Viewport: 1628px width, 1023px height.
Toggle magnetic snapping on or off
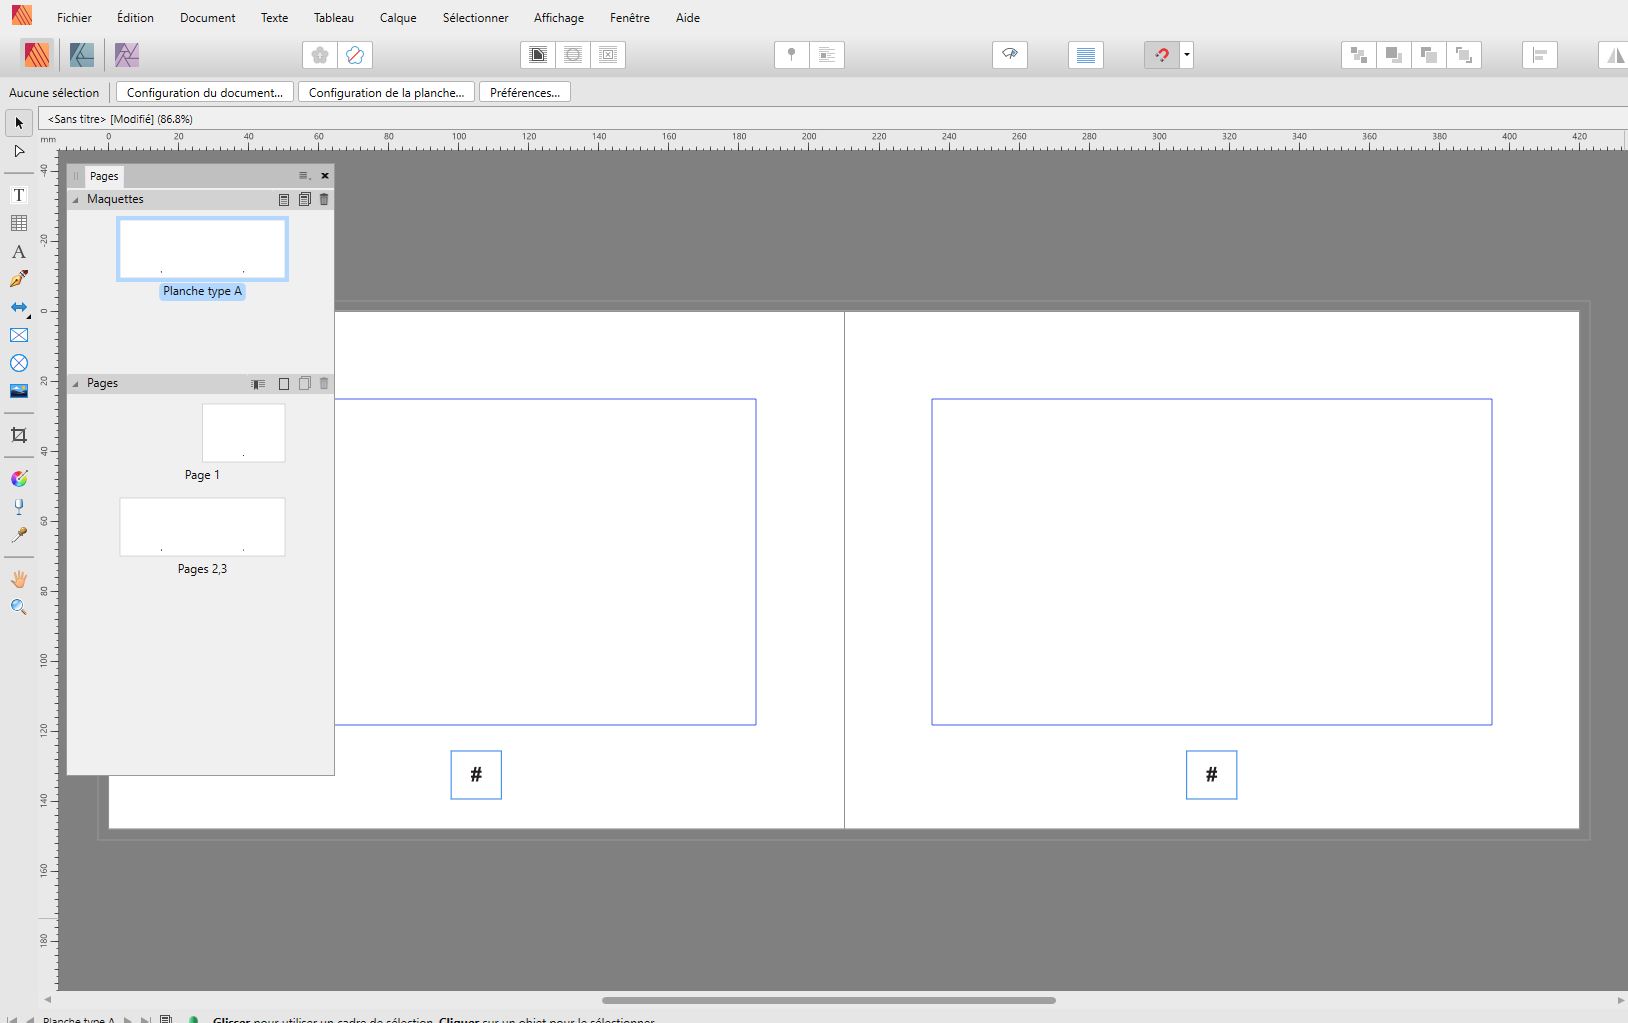(1162, 55)
